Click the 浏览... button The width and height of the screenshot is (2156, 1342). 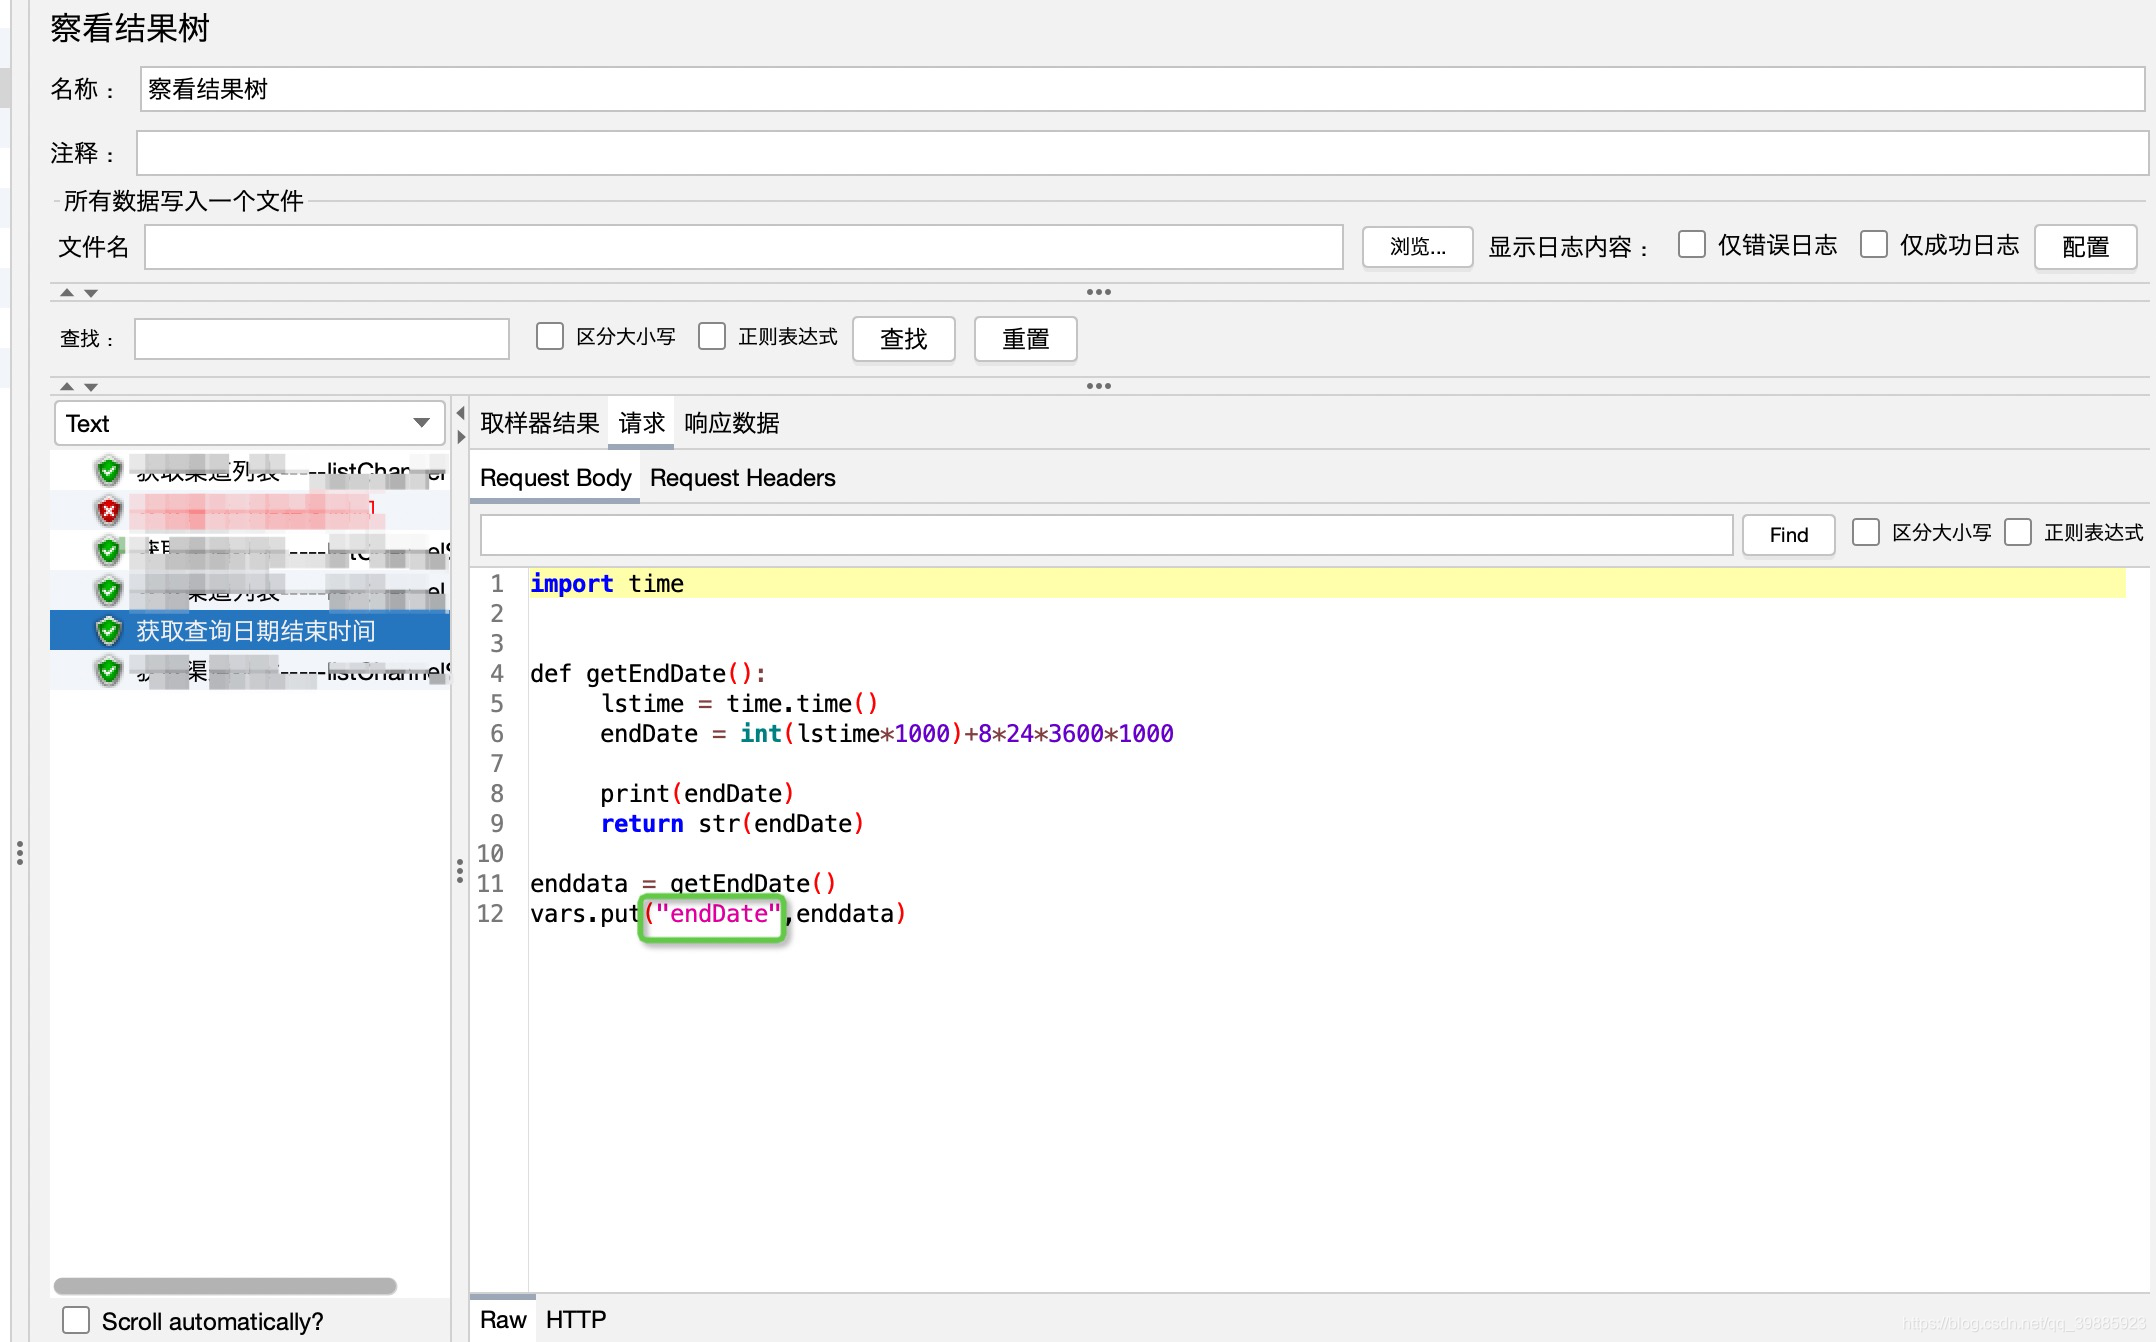[x=1416, y=247]
